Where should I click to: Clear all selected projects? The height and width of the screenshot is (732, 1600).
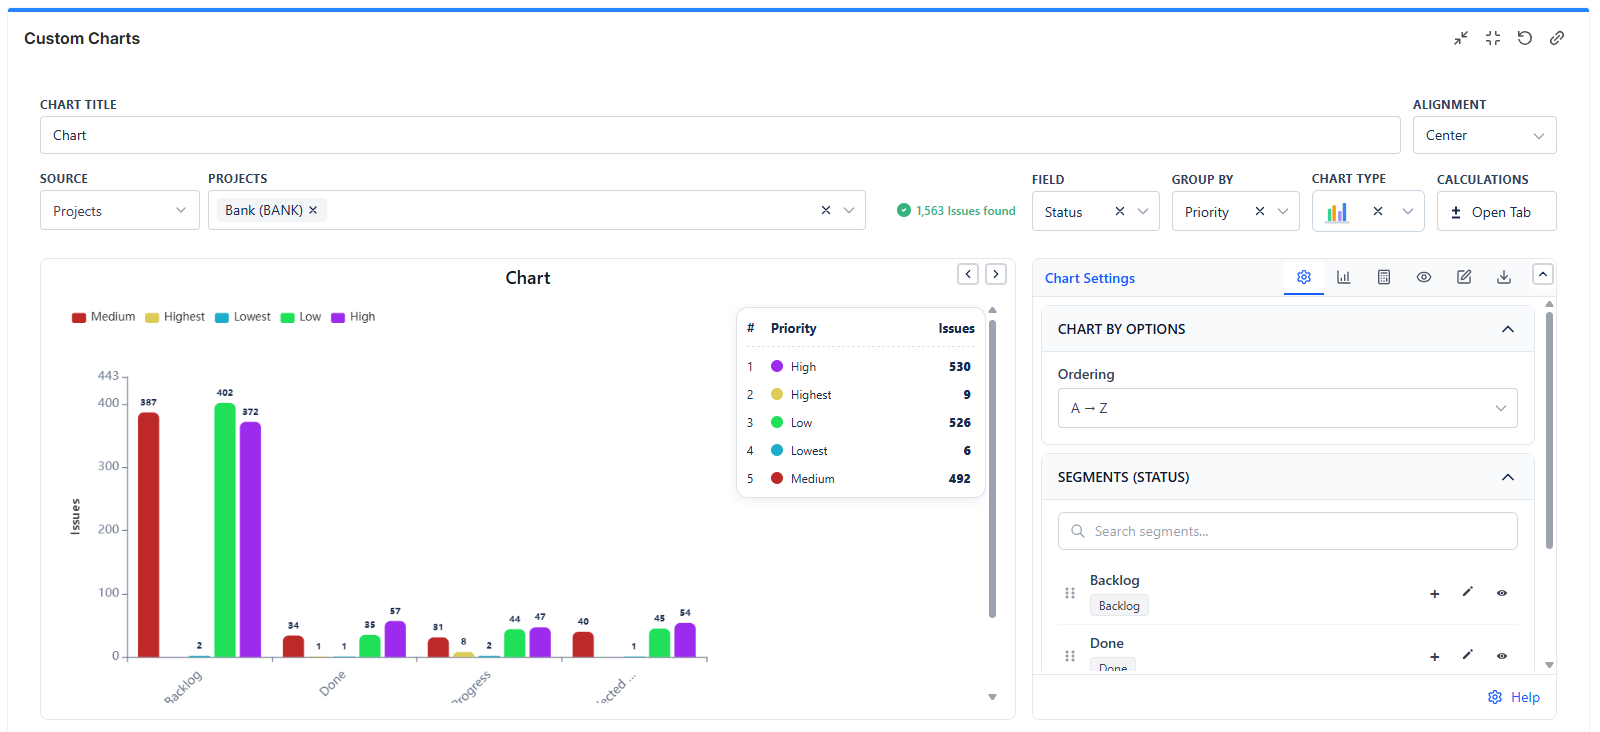[826, 210]
